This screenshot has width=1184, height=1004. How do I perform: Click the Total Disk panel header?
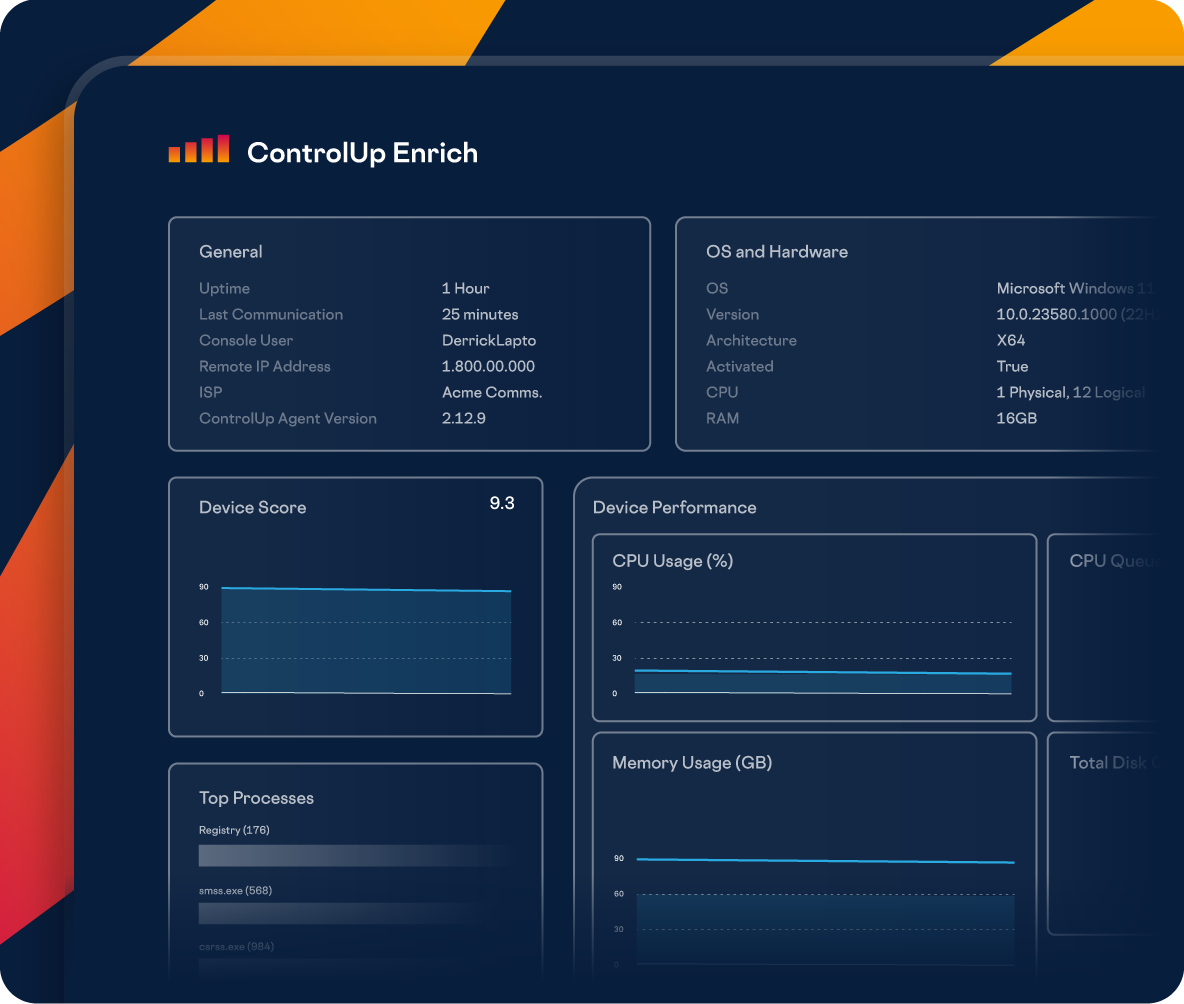(x=1112, y=763)
